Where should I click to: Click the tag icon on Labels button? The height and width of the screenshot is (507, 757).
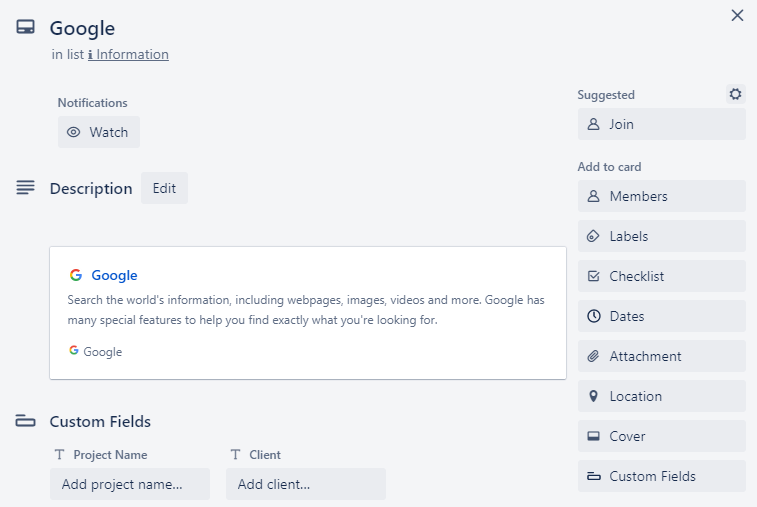click(593, 236)
